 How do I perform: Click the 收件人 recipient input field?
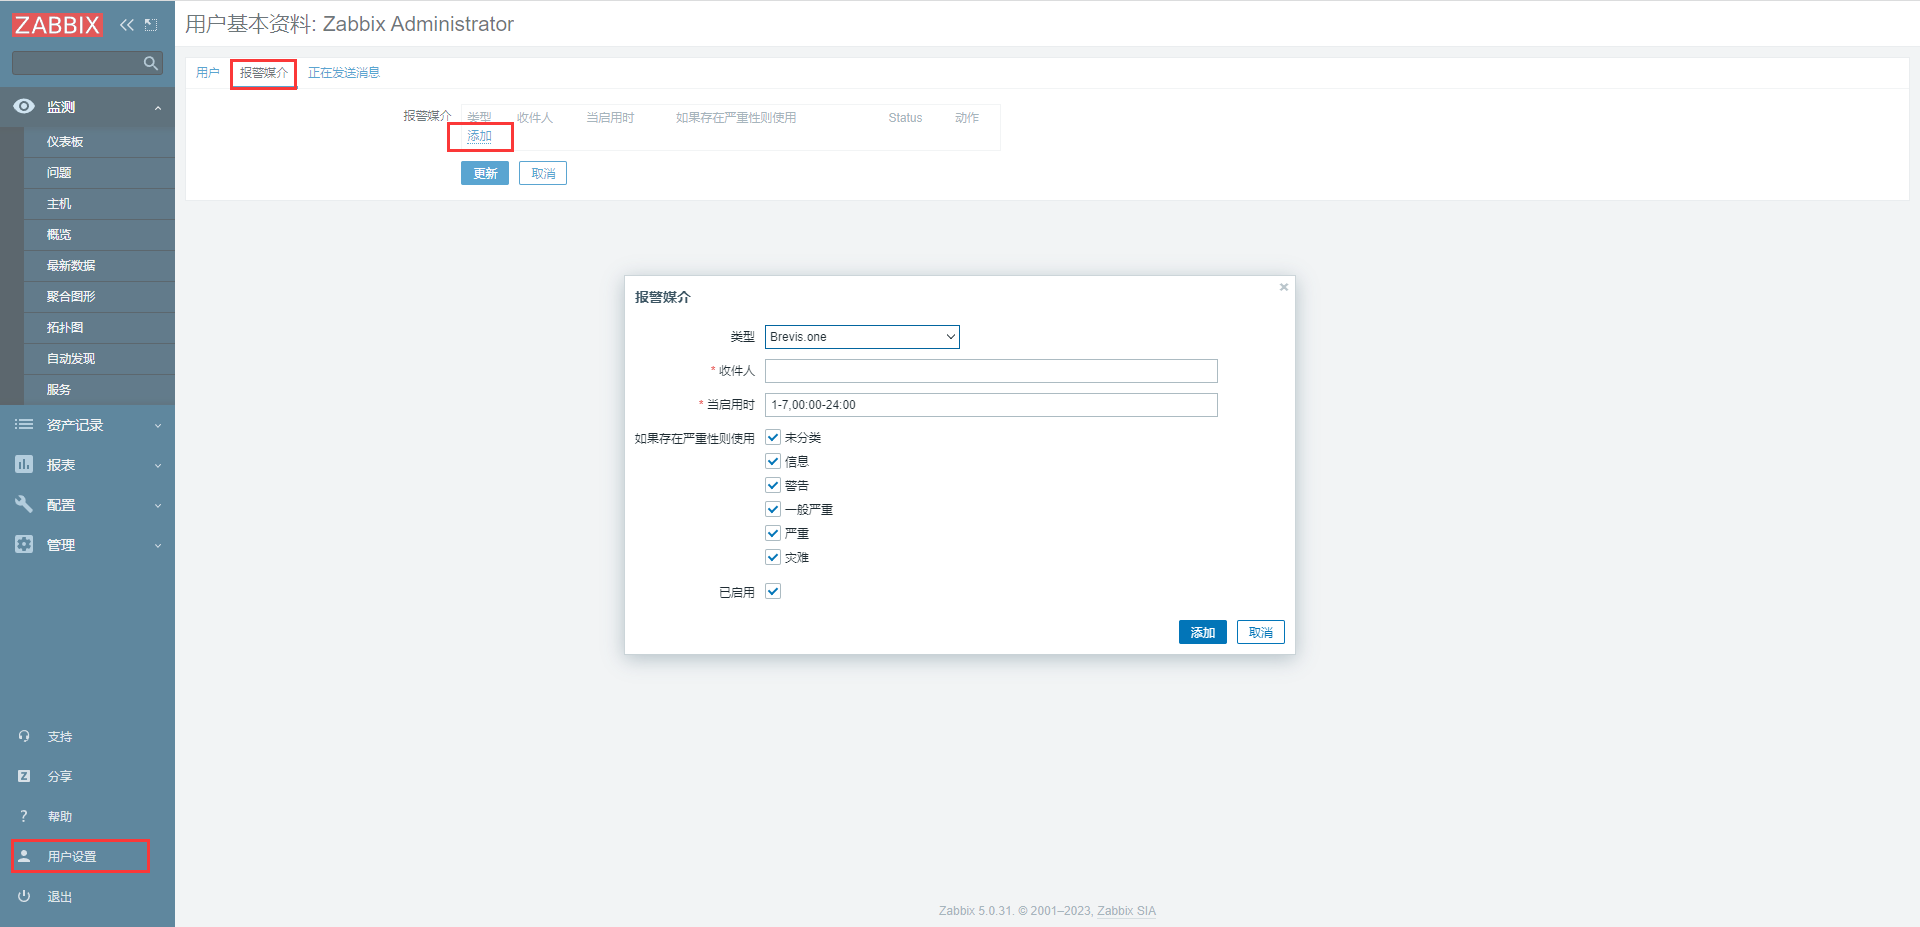click(x=990, y=371)
